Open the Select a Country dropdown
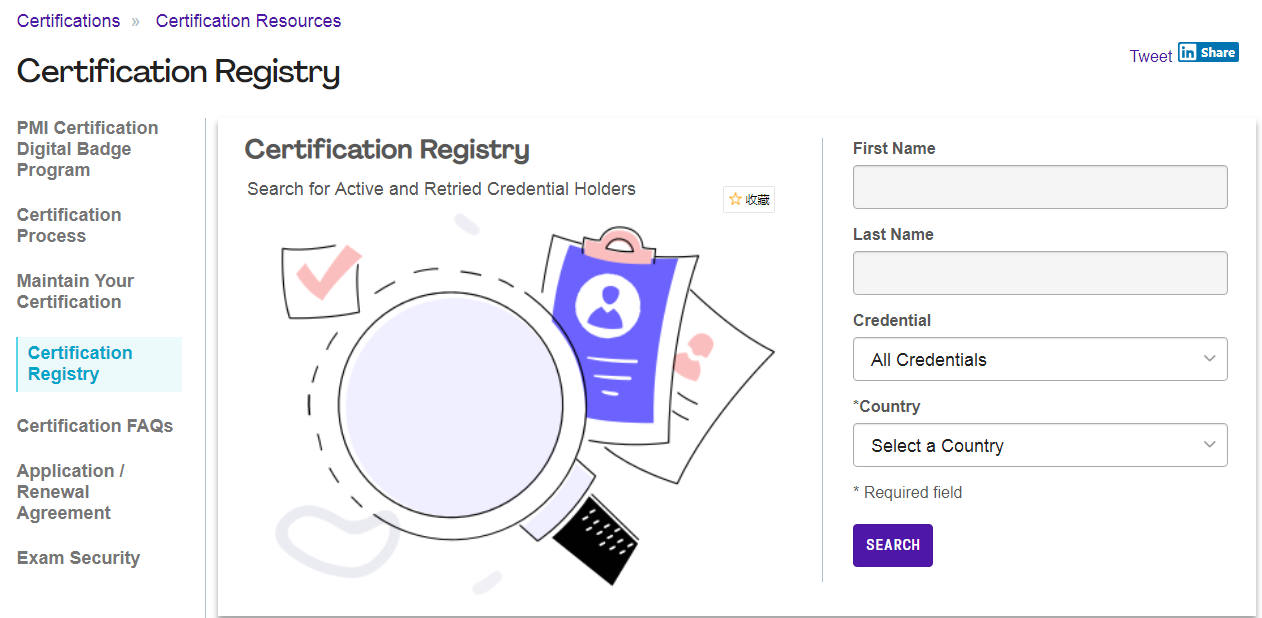Image resolution: width=1262 pixels, height=618 pixels. (x=1039, y=445)
